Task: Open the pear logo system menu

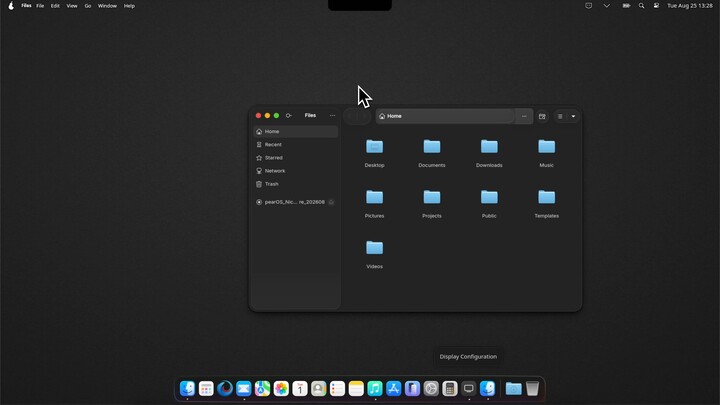Action: coord(11,6)
